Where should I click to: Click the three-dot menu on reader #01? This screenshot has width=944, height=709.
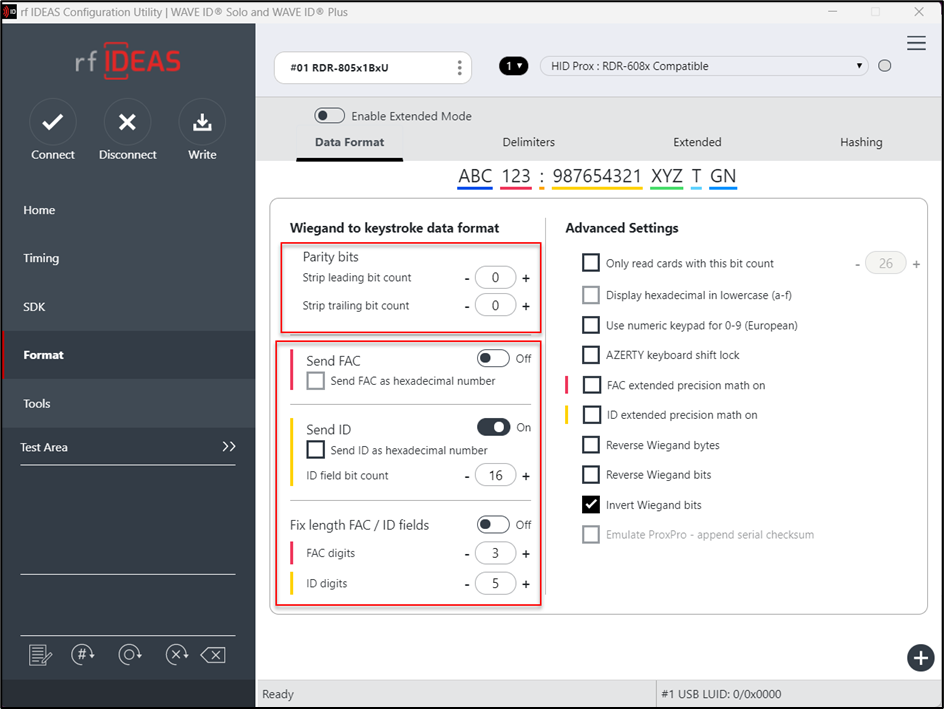(459, 67)
